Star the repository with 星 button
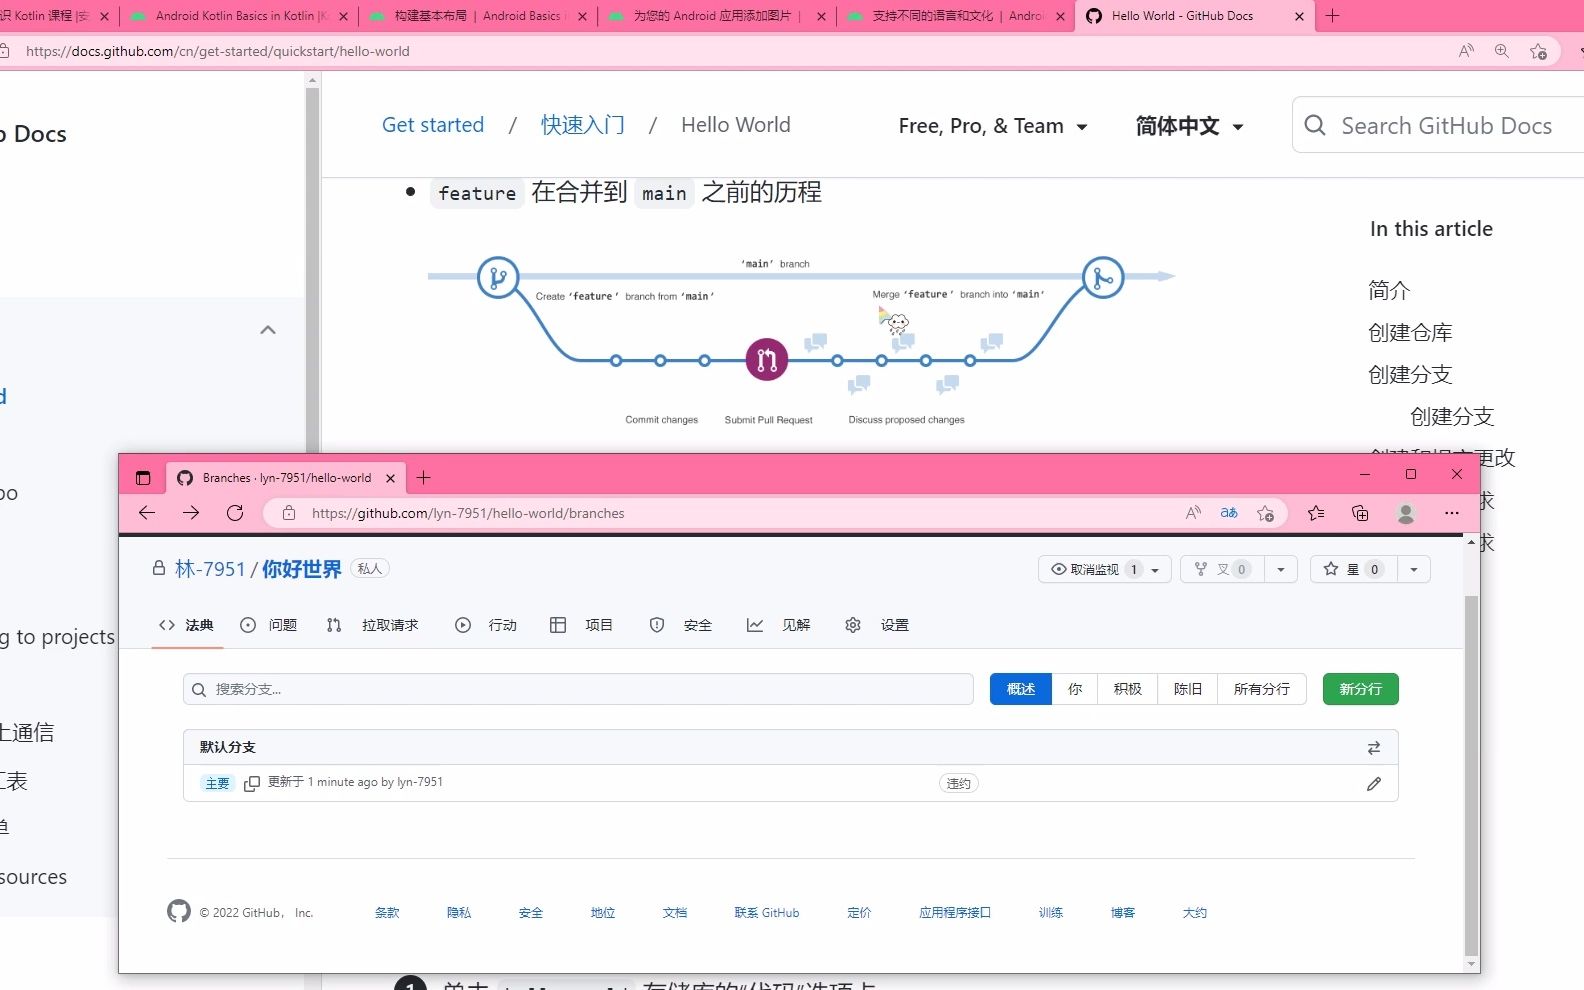The width and height of the screenshot is (1584, 990). click(x=1353, y=569)
